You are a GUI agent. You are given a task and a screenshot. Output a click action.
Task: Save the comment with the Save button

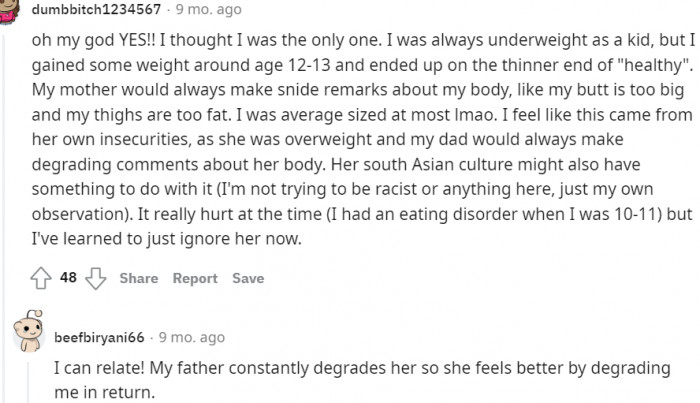click(x=248, y=278)
